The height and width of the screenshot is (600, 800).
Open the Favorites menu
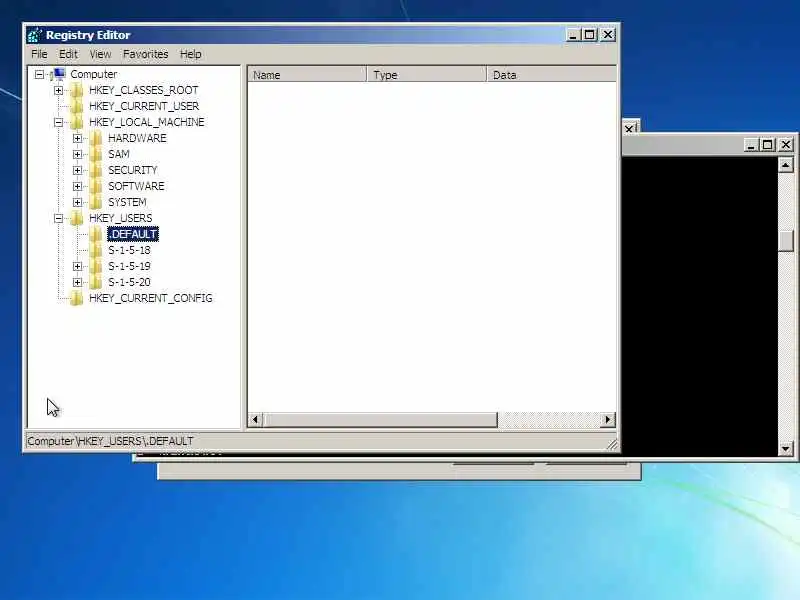[145, 54]
